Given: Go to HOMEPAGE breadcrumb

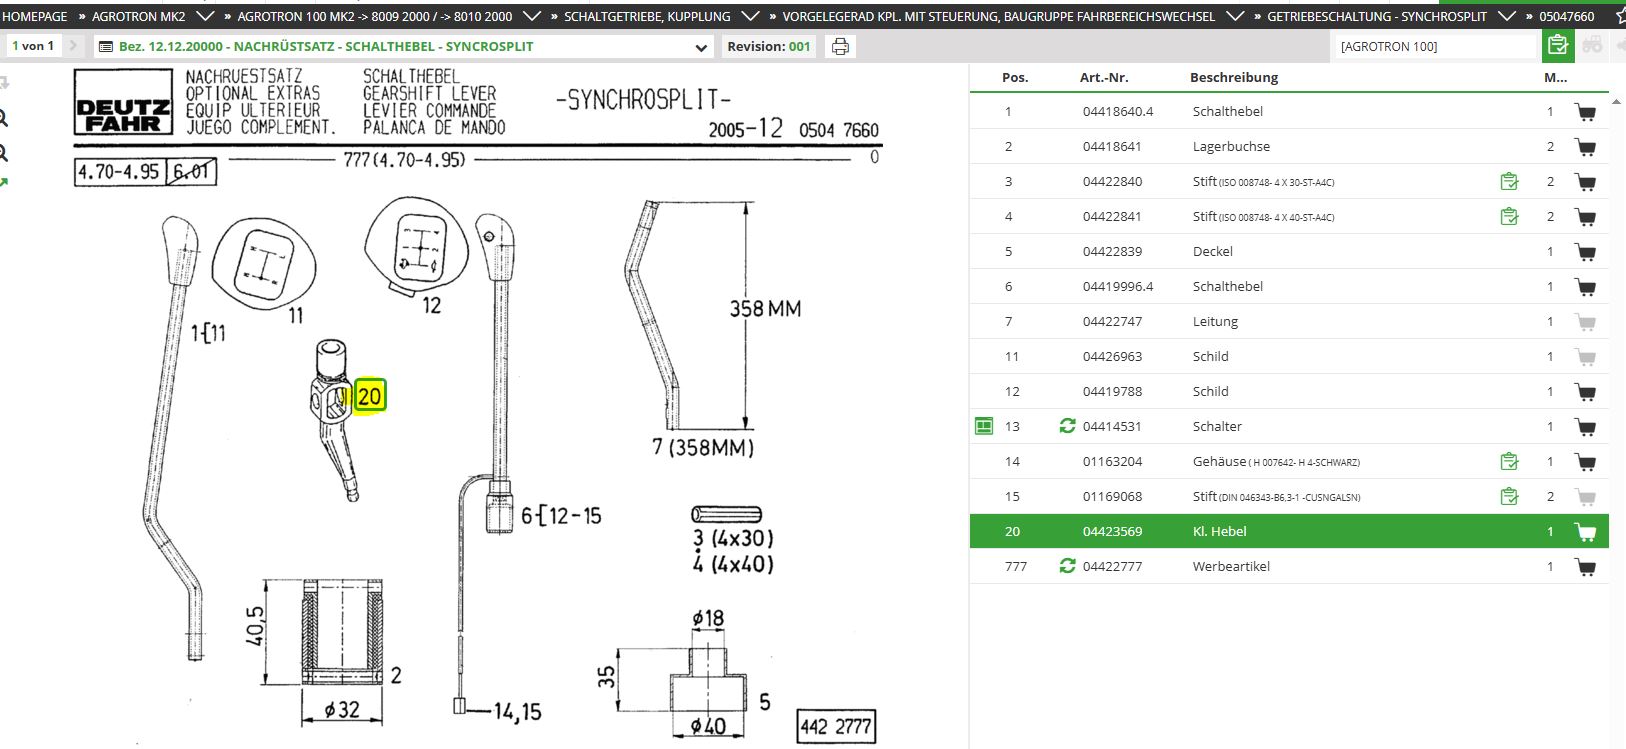Looking at the screenshot, I should tap(35, 16).
